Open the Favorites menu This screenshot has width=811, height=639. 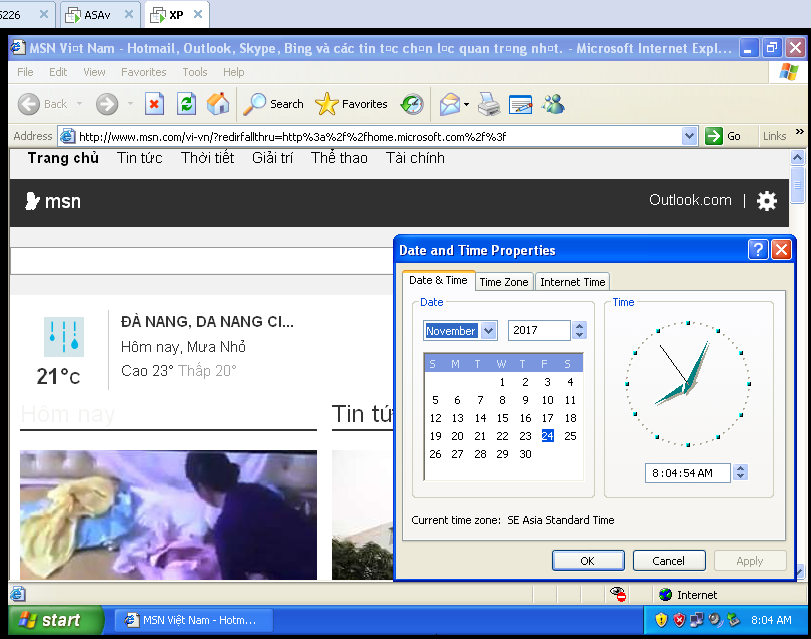143,72
